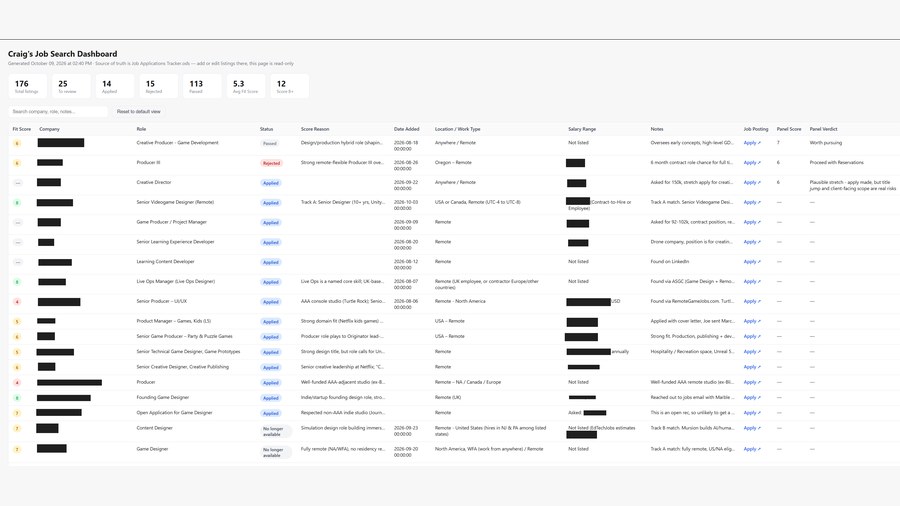900x506 pixels.
Task: Sort by the Date Added column header
Action: 406,129
